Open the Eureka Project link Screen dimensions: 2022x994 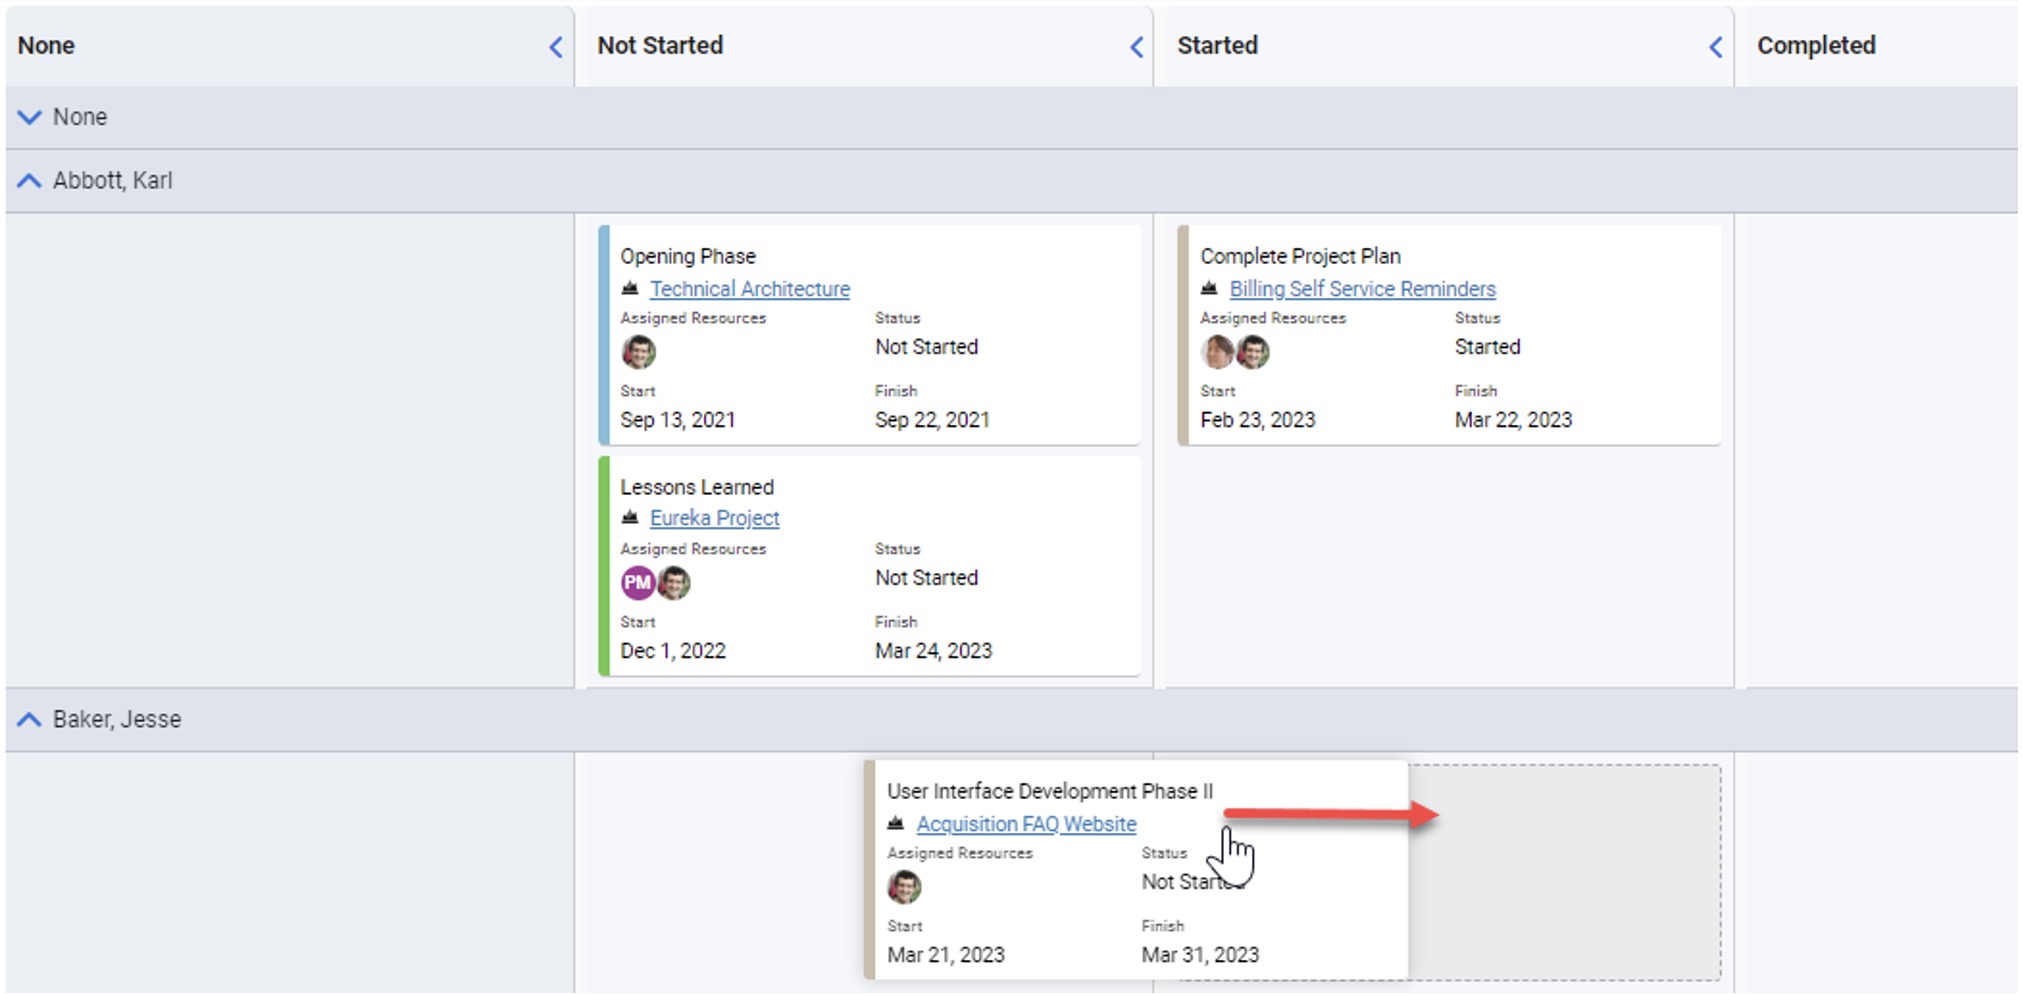point(715,518)
